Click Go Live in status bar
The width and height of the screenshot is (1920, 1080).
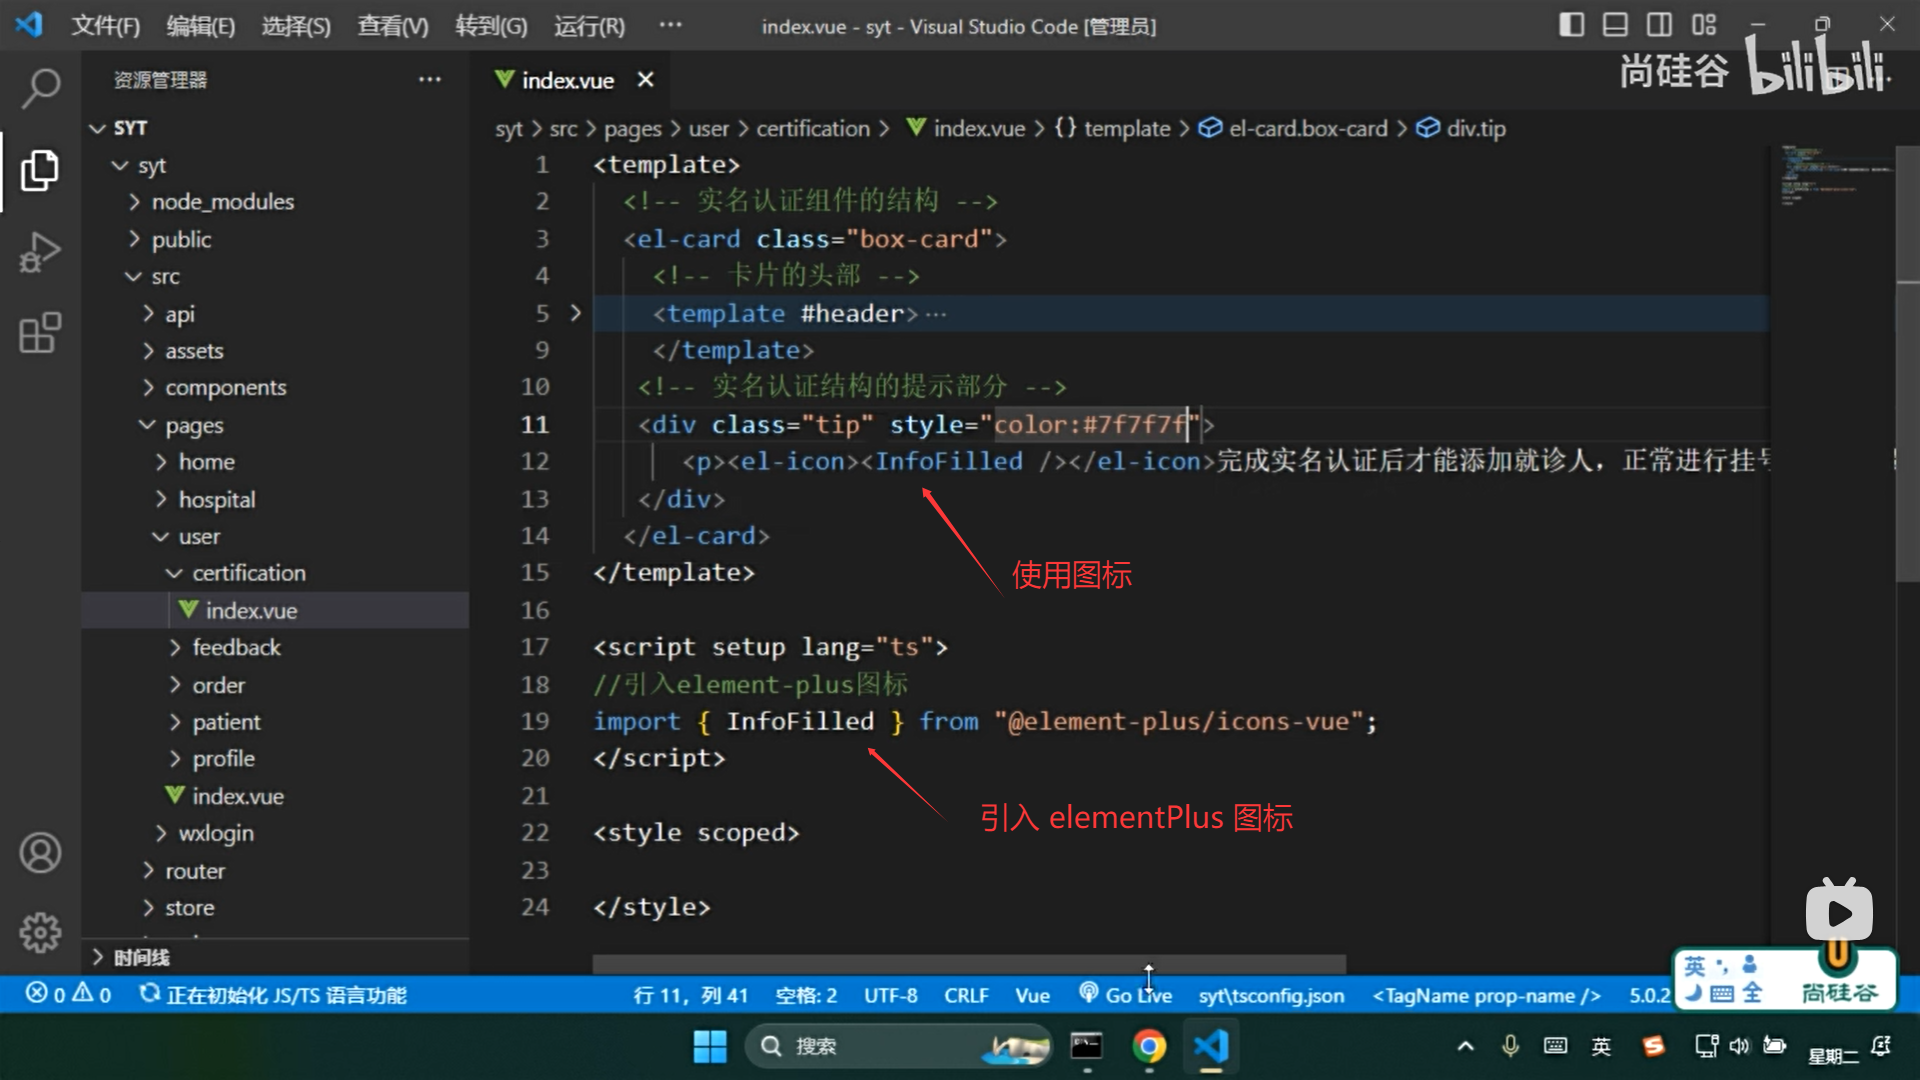click(1126, 995)
